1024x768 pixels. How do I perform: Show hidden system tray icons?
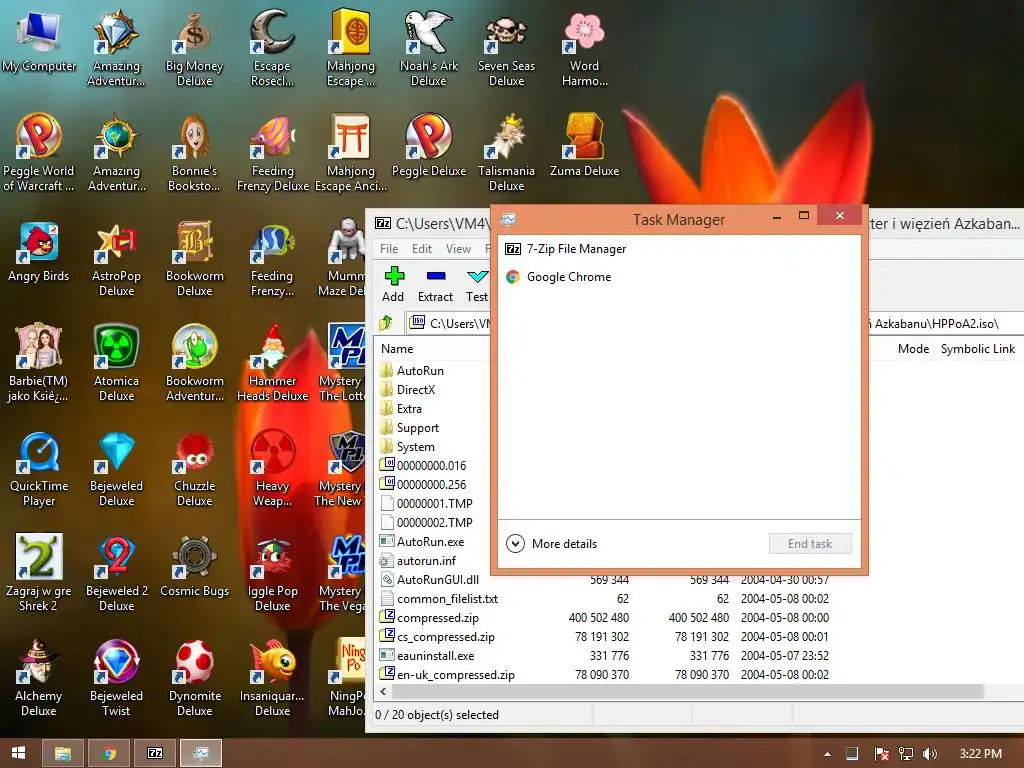coord(827,754)
